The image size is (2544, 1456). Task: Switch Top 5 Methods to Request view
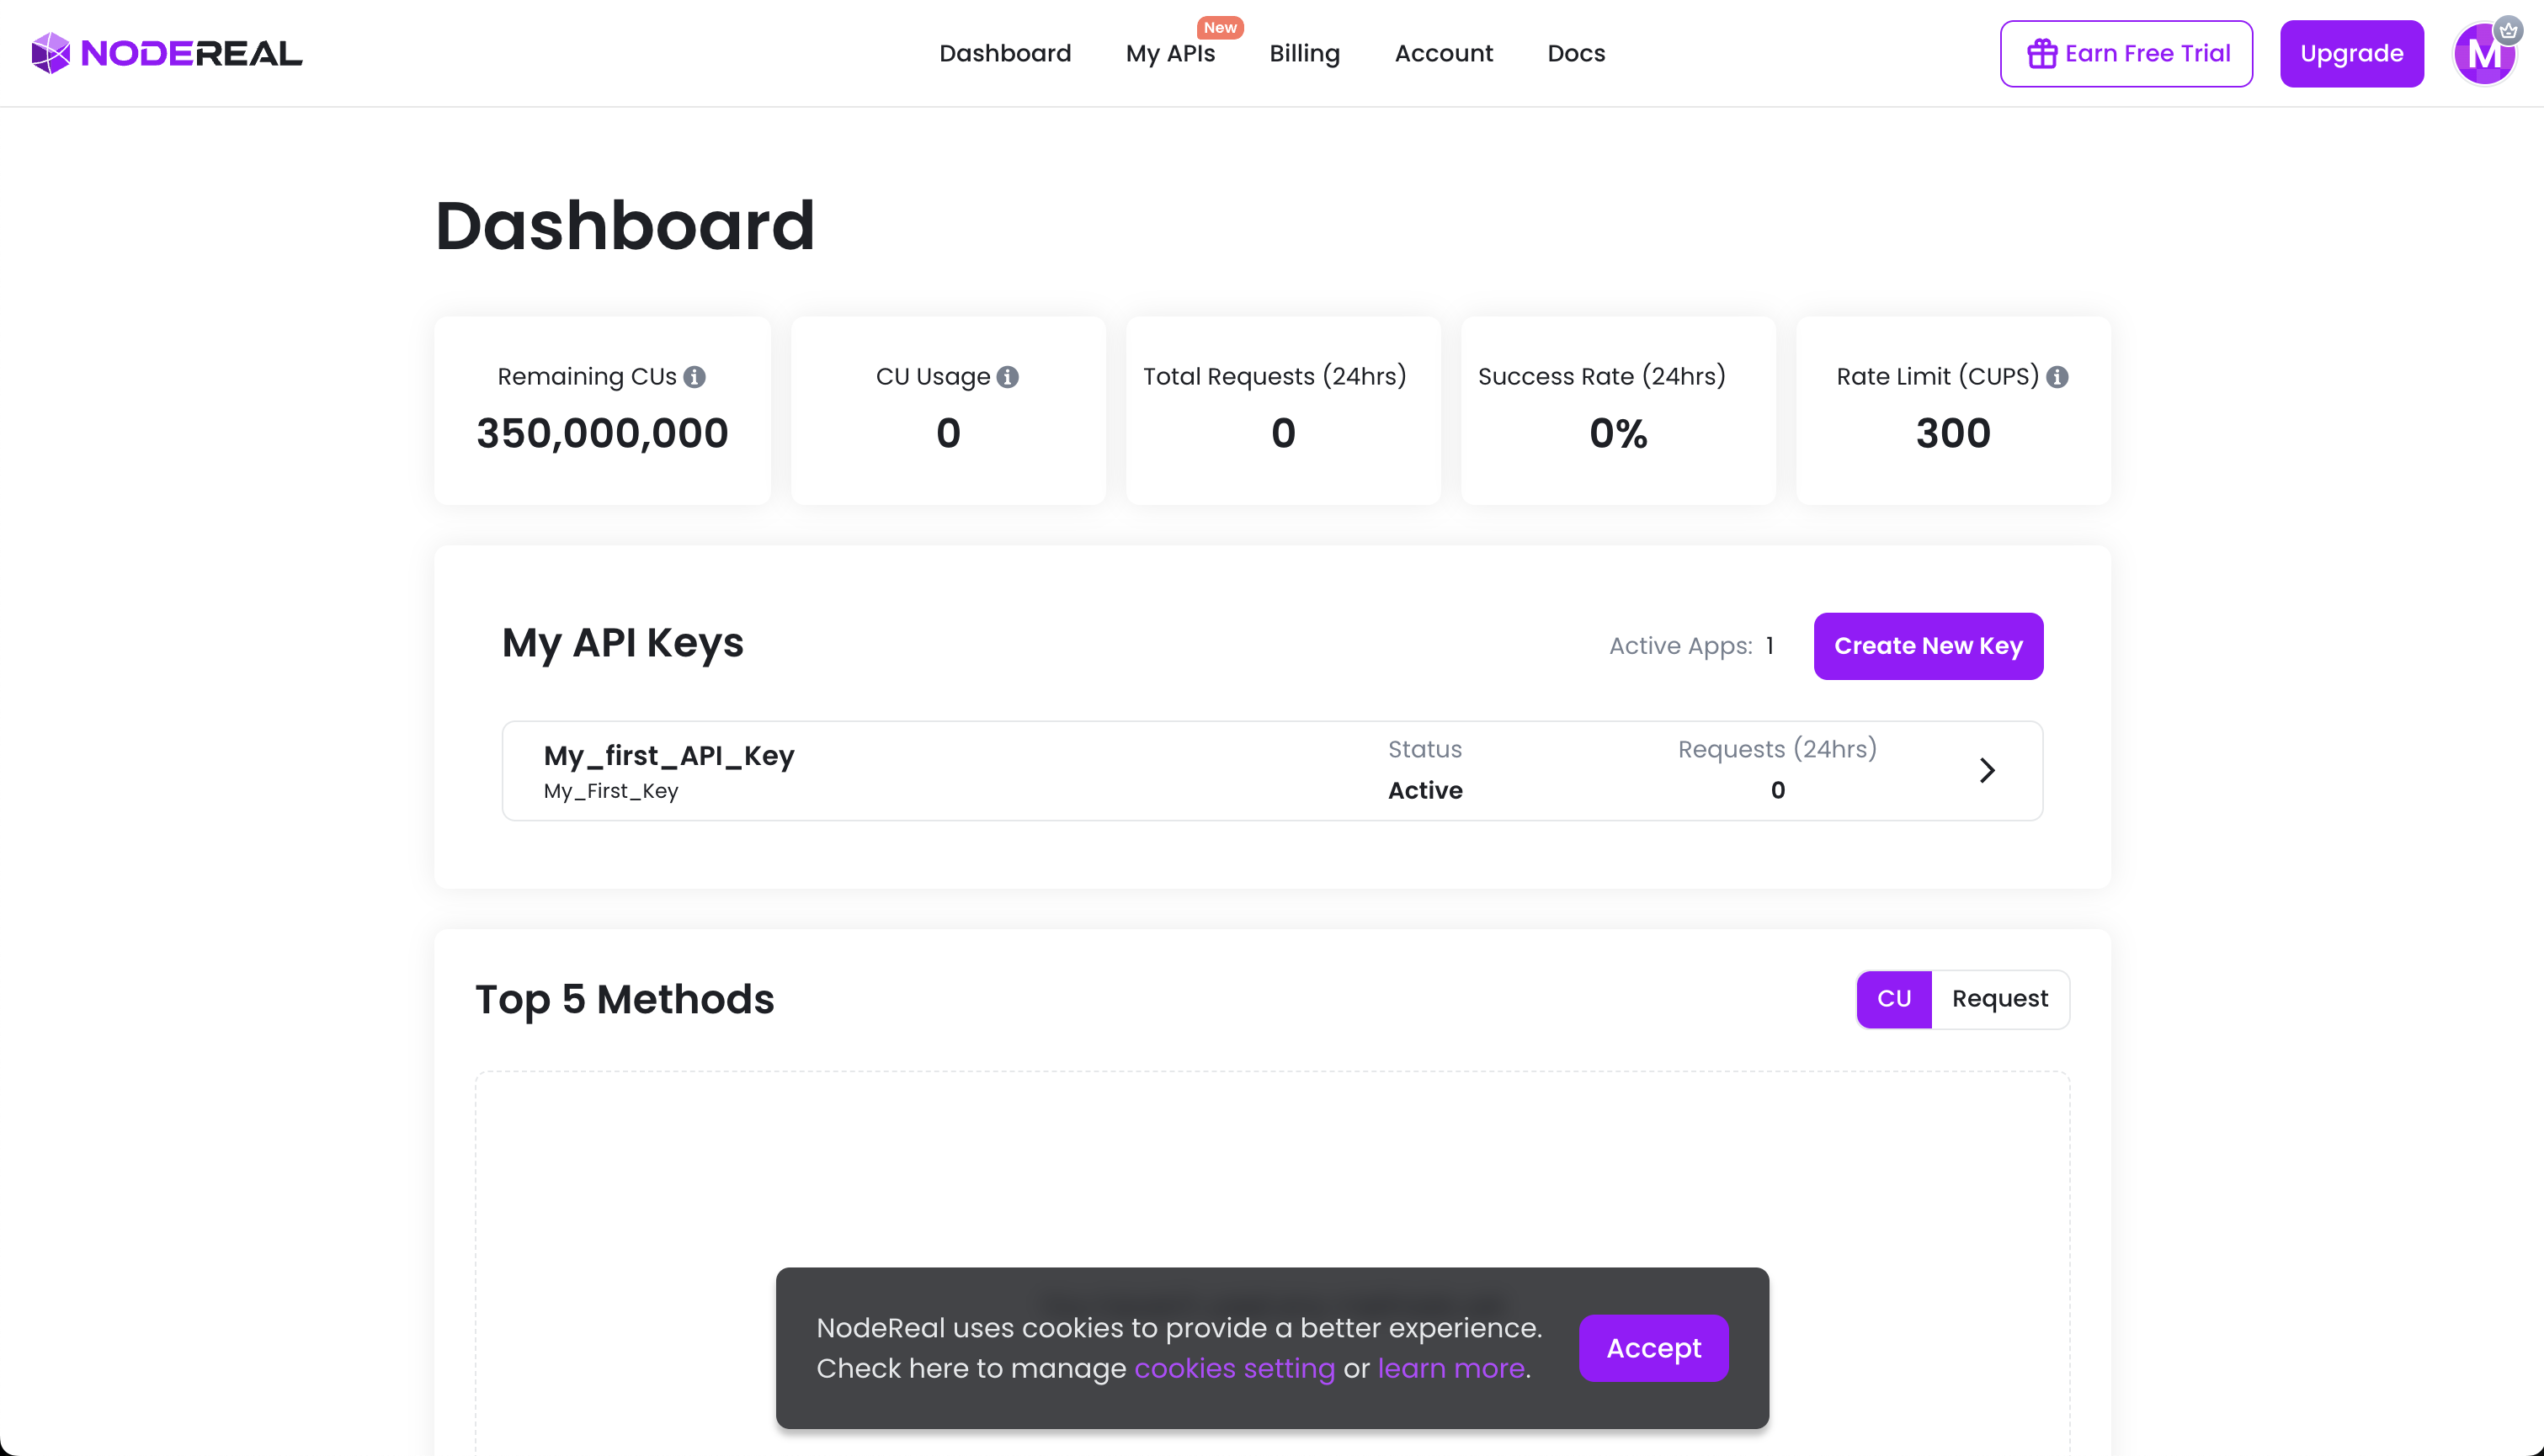[x=1999, y=998]
